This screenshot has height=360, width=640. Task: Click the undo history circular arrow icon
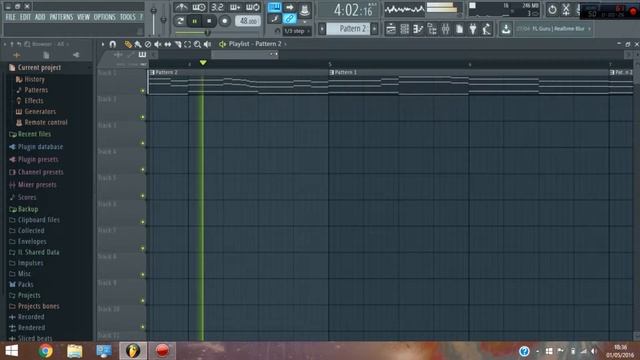click(x=552, y=9)
